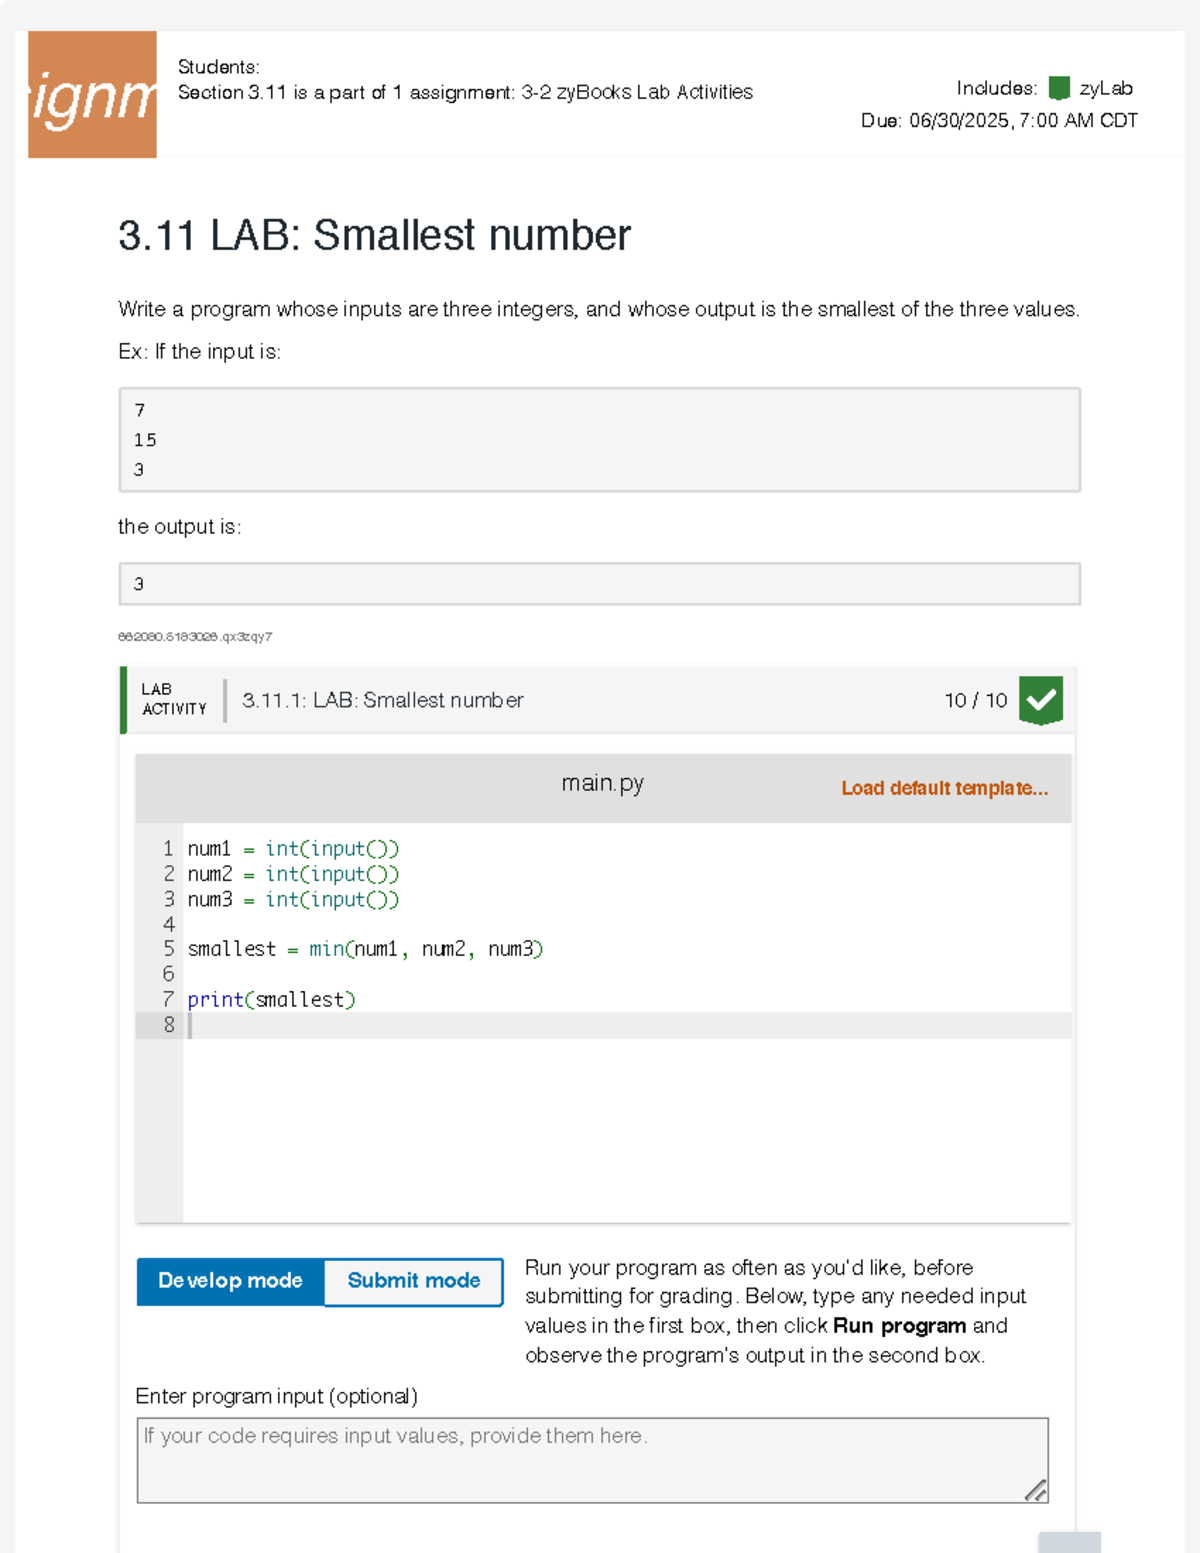Click the resize grip on input textarea
Image resolution: width=1200 pixels, height=1553 pixels.
pos(1035,1490)
